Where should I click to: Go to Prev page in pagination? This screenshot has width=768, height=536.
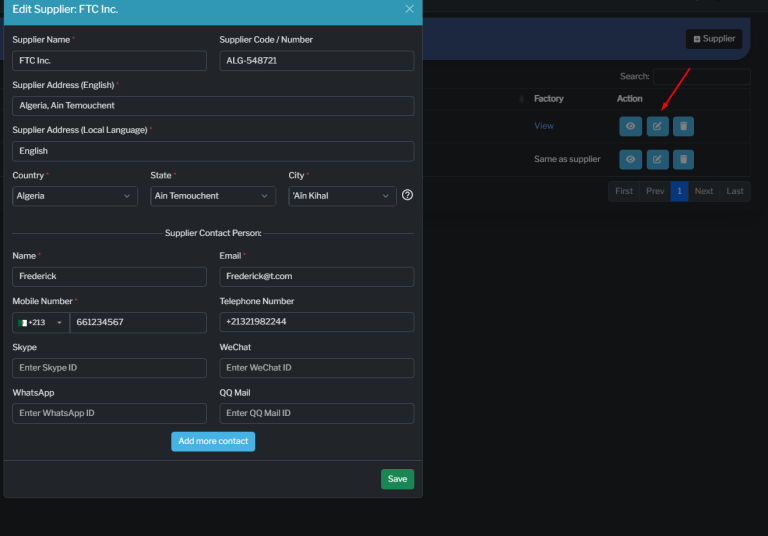point(655,191)
